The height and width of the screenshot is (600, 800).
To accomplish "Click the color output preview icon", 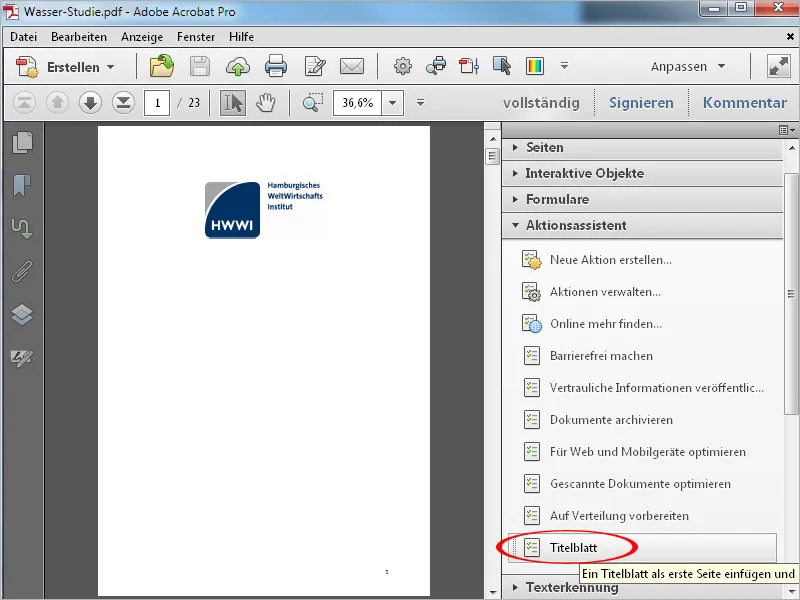I will pos(535,66).
